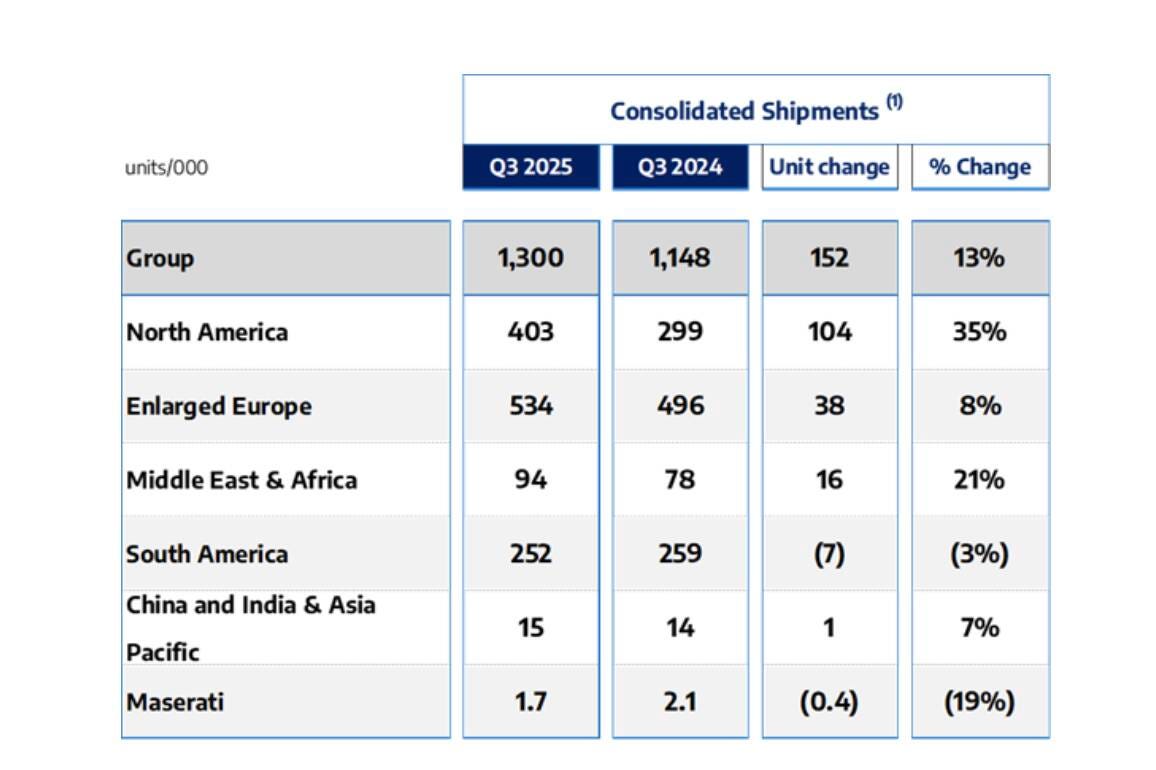The width and height of the screenshot is (1156, 770).
Task: Select the Middle East & Africa label
Action: tap(241, 480)
